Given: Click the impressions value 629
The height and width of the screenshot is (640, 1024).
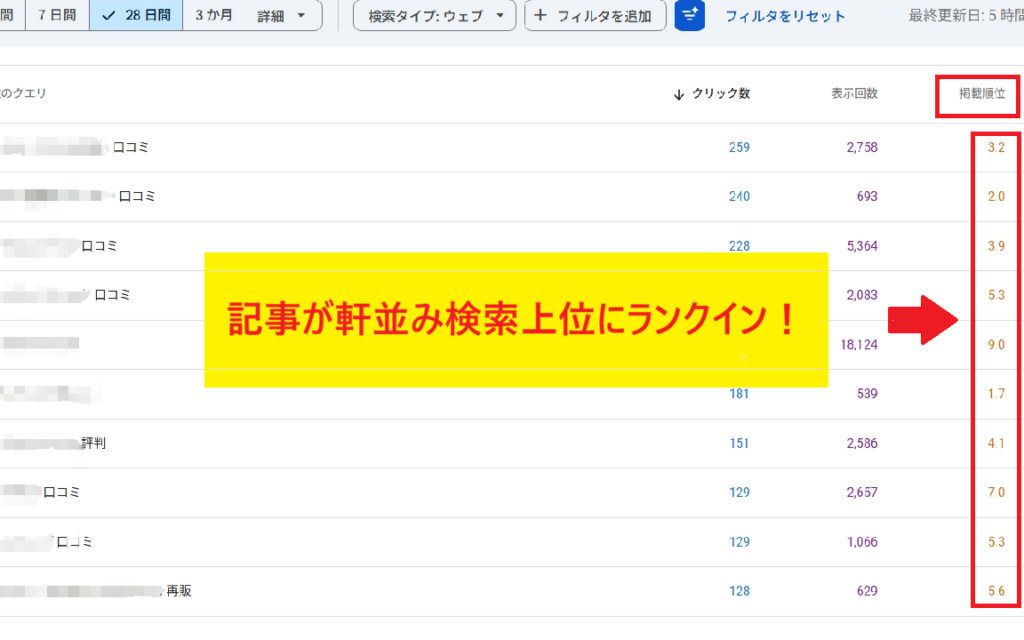Looking at the screenshot, I should coord(867,591).
